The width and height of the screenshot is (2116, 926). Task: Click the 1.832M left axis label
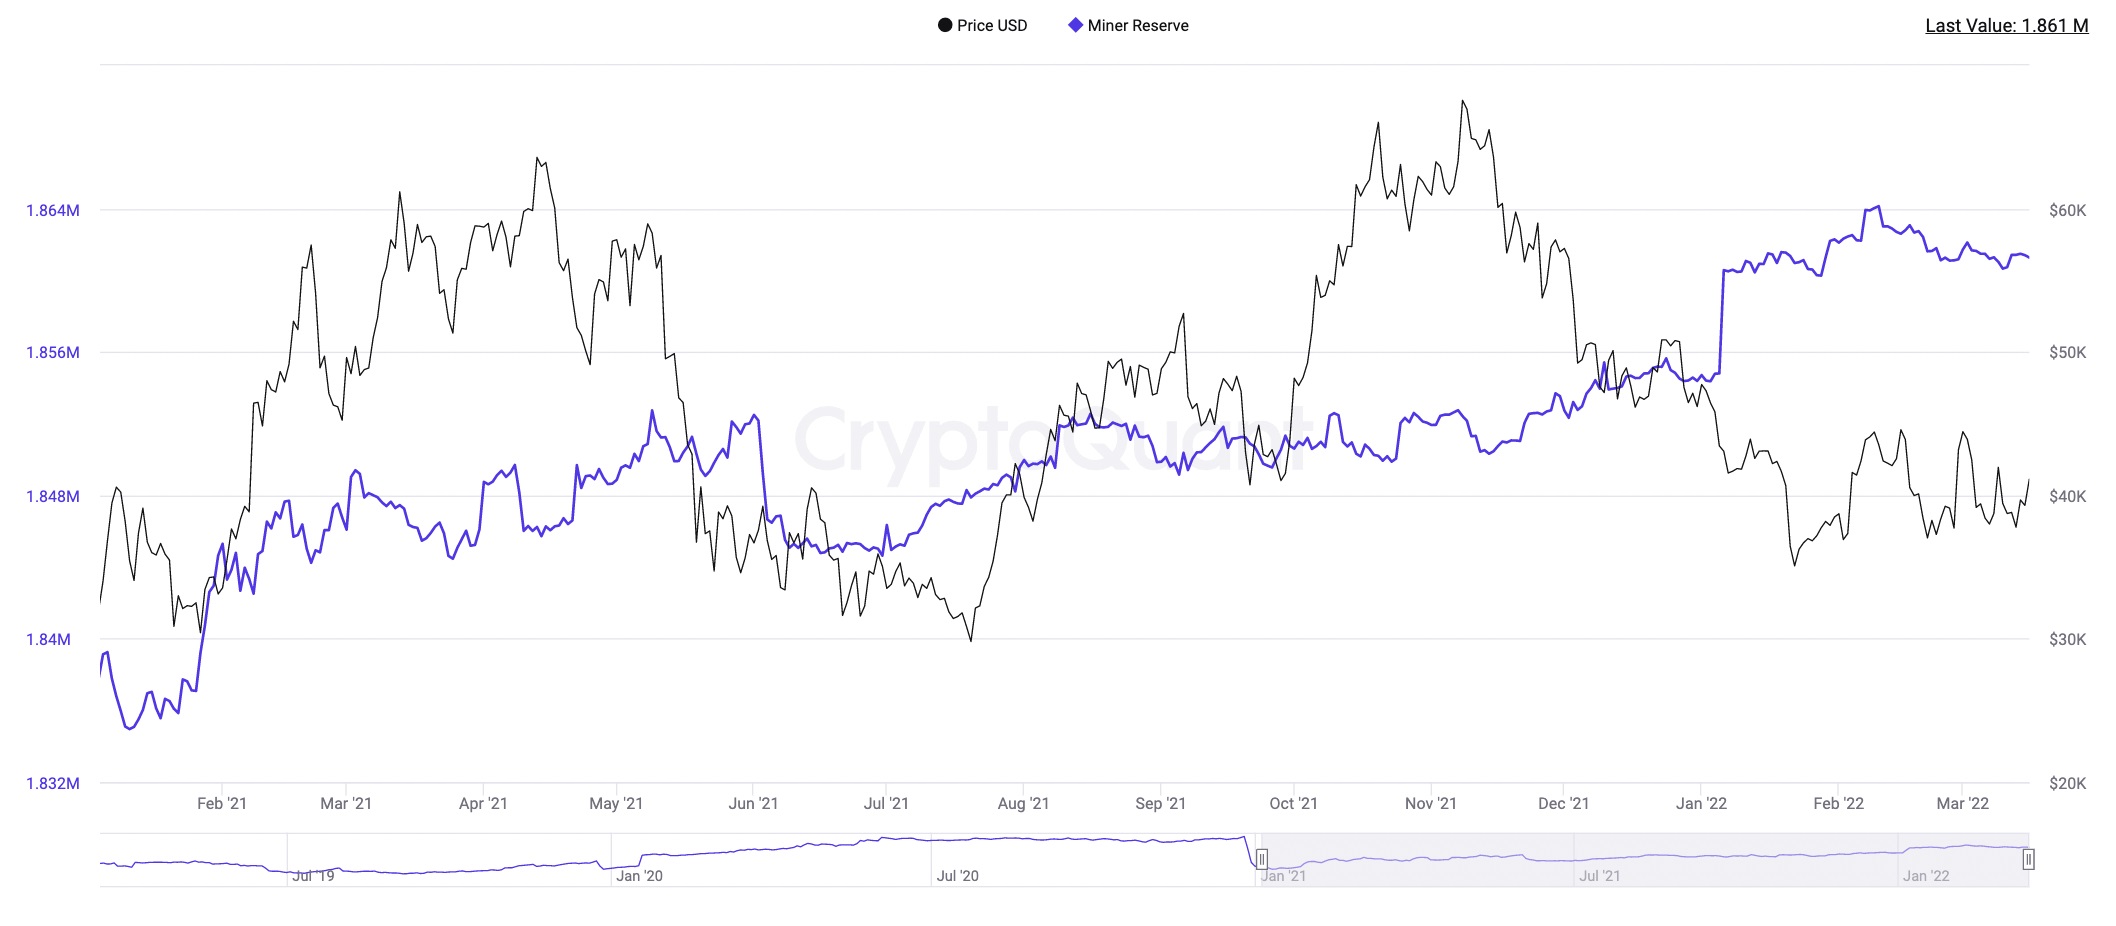coord(53,783)
